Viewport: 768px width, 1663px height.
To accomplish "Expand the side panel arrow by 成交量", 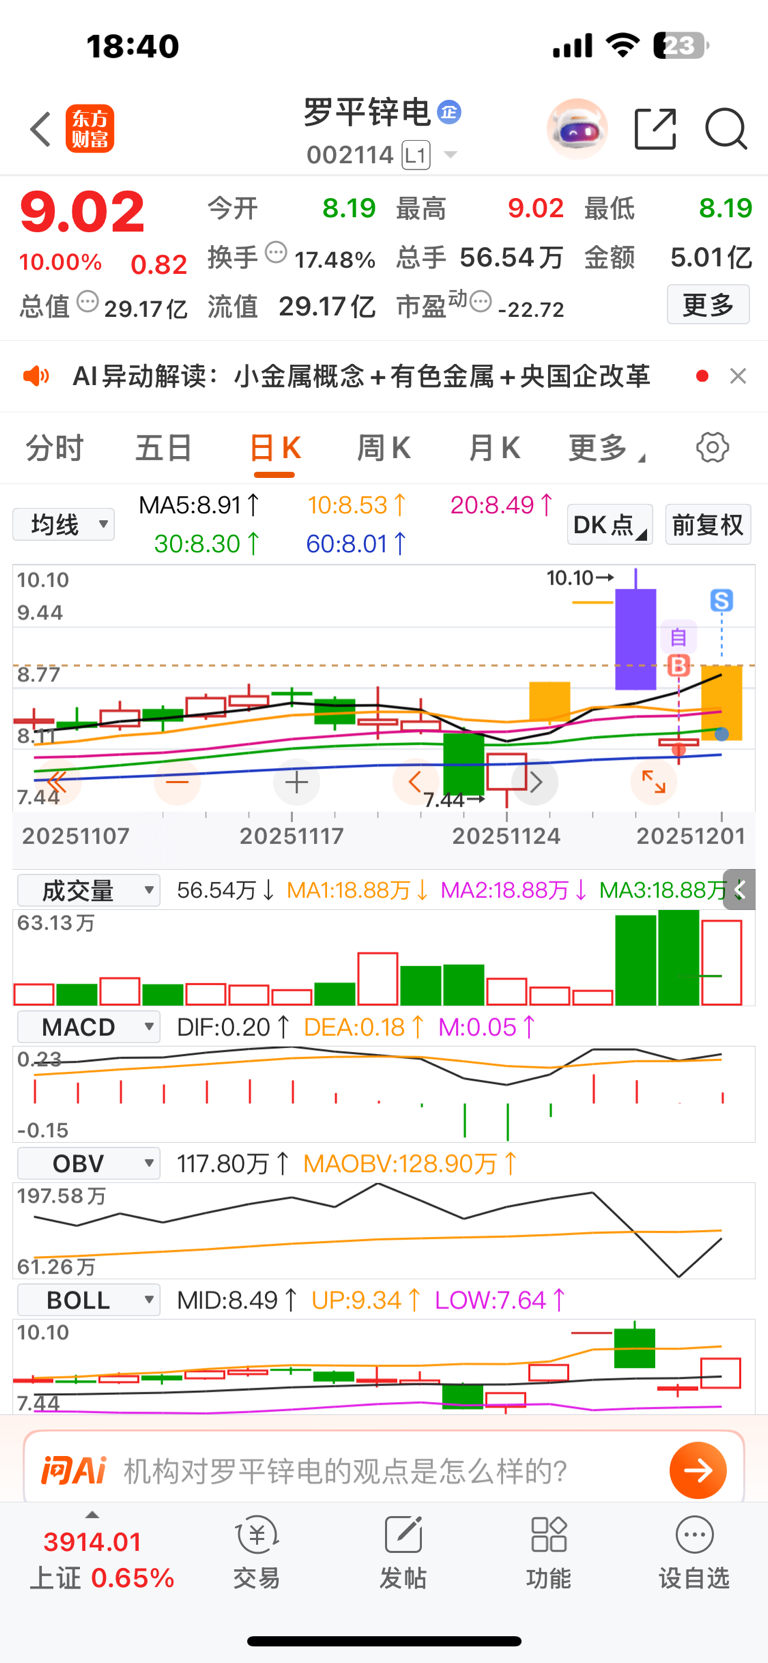I will (x=739, y=889).
